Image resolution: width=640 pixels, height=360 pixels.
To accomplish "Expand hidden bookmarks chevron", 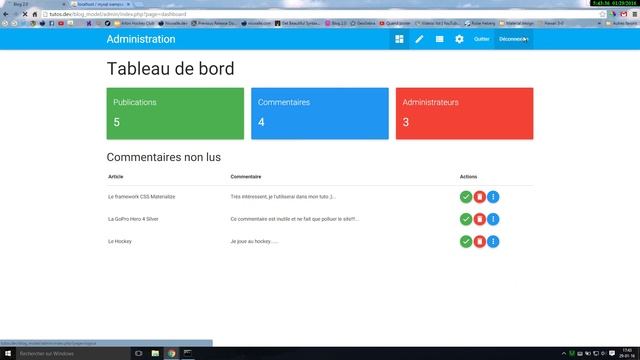I will pos(599,23).
